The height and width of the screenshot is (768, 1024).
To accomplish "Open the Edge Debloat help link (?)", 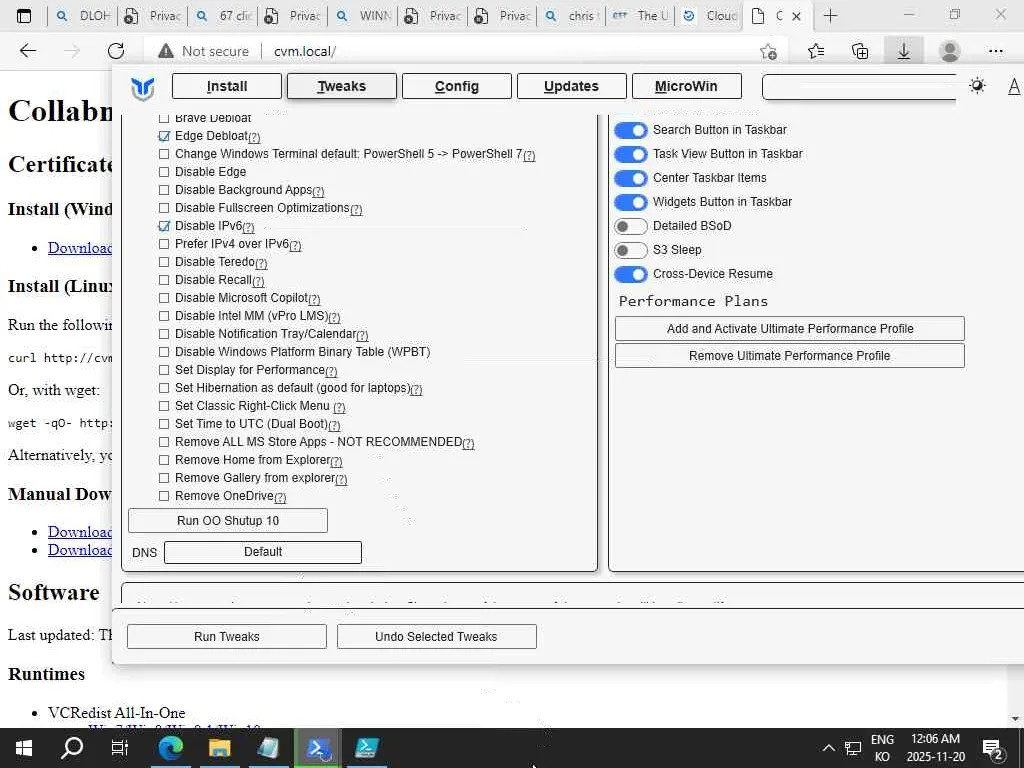I will tap(254, 137).
